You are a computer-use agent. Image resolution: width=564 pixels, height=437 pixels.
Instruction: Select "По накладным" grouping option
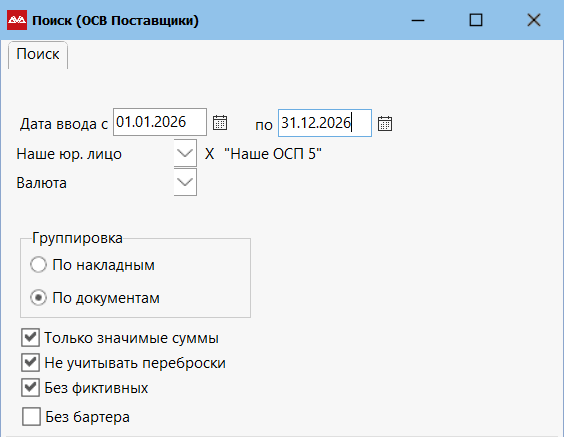pyautogui.click(x=38, y=265)
